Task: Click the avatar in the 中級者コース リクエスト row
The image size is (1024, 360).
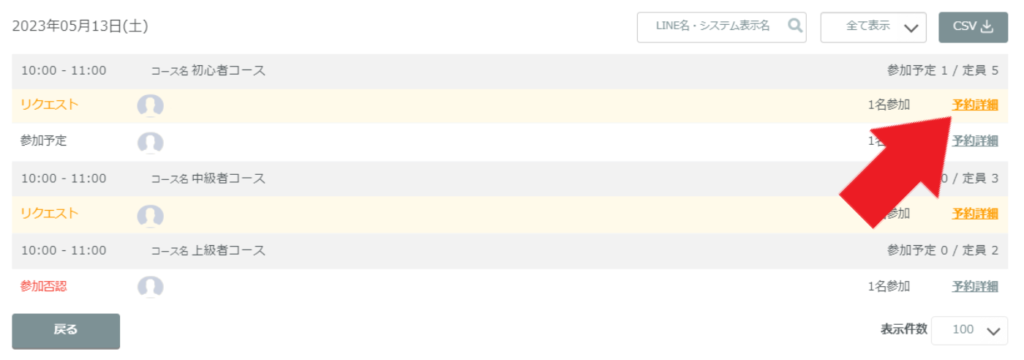Action: click(x=150, y=215)
